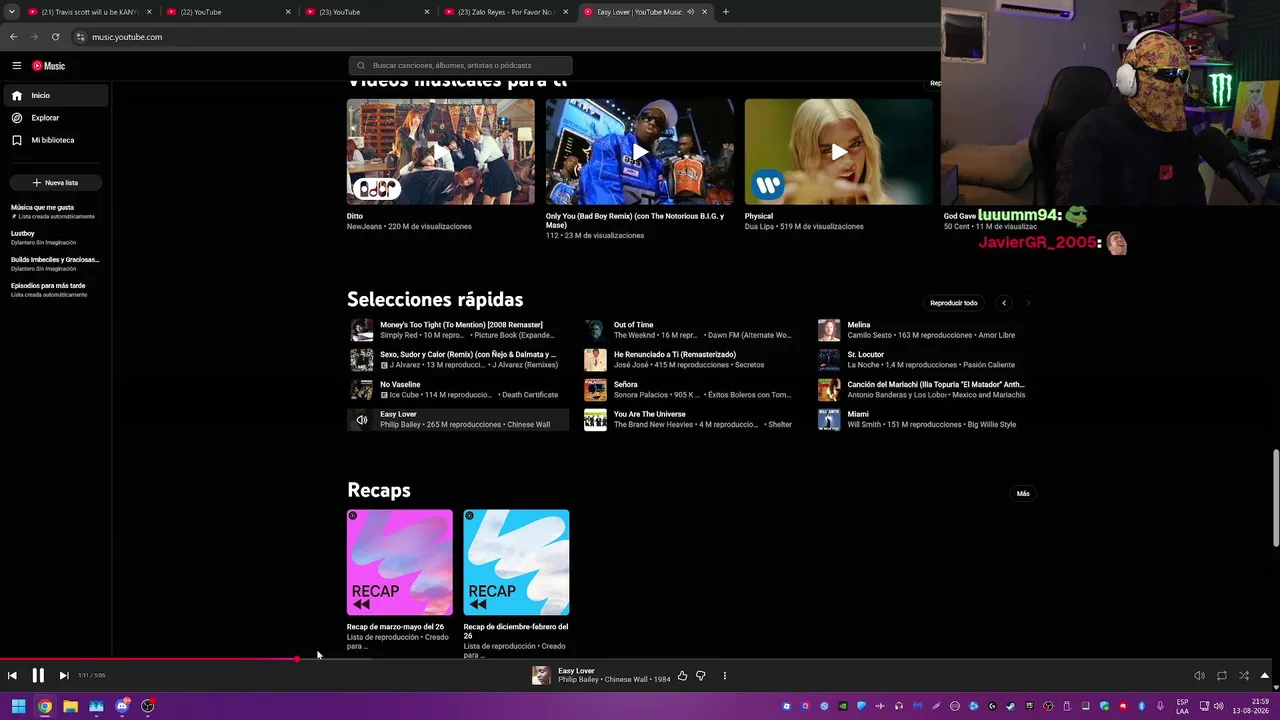Like Easy Lover with thumbs up
This screenshot has height=720, width=1280.
click(682, 676)
